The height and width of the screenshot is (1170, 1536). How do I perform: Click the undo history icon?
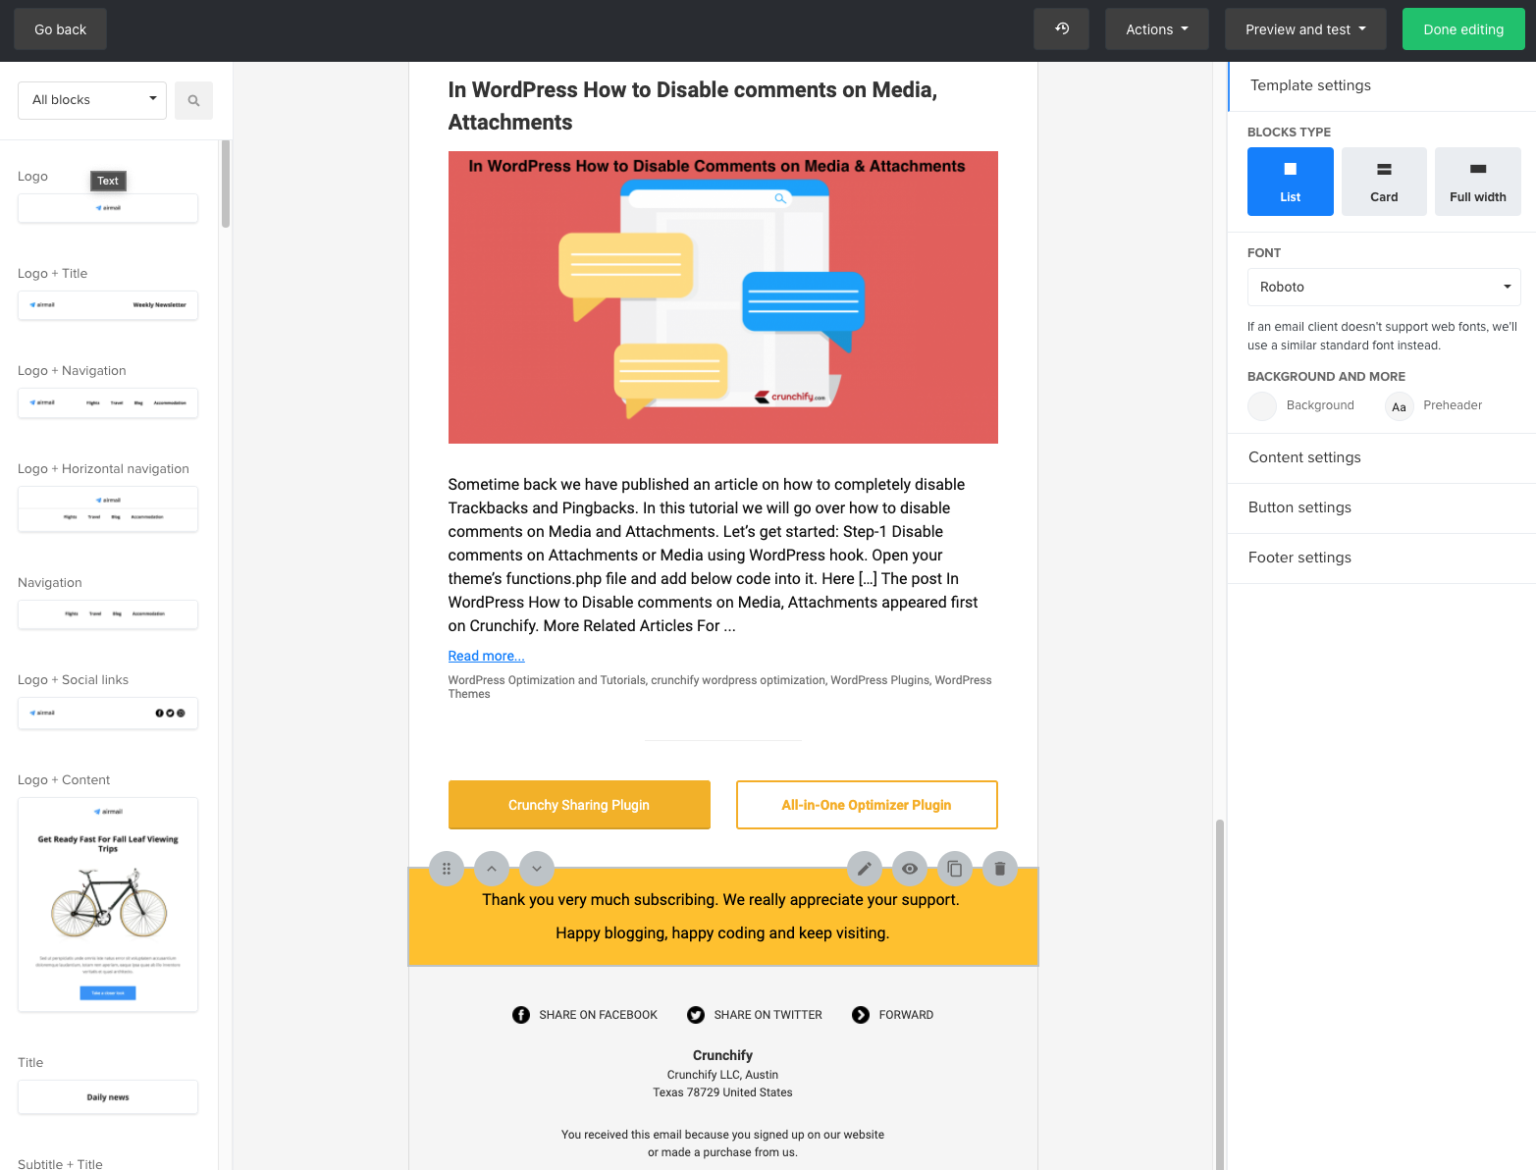pyautogui.click(x=1061, y=28)
